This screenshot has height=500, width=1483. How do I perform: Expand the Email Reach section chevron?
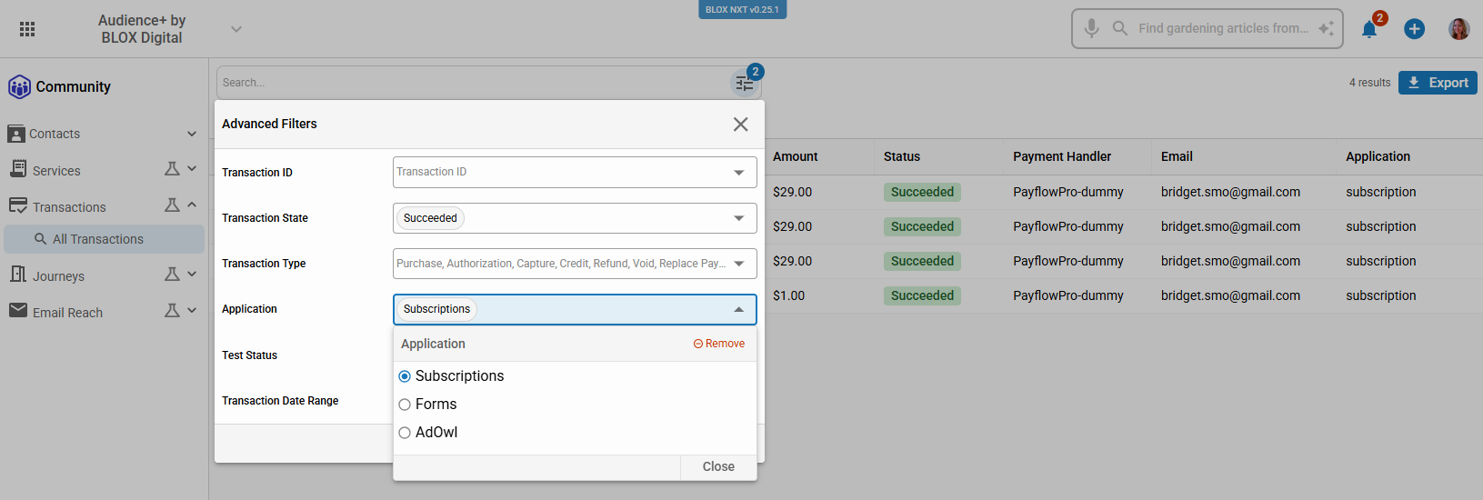tap(192, 311)
